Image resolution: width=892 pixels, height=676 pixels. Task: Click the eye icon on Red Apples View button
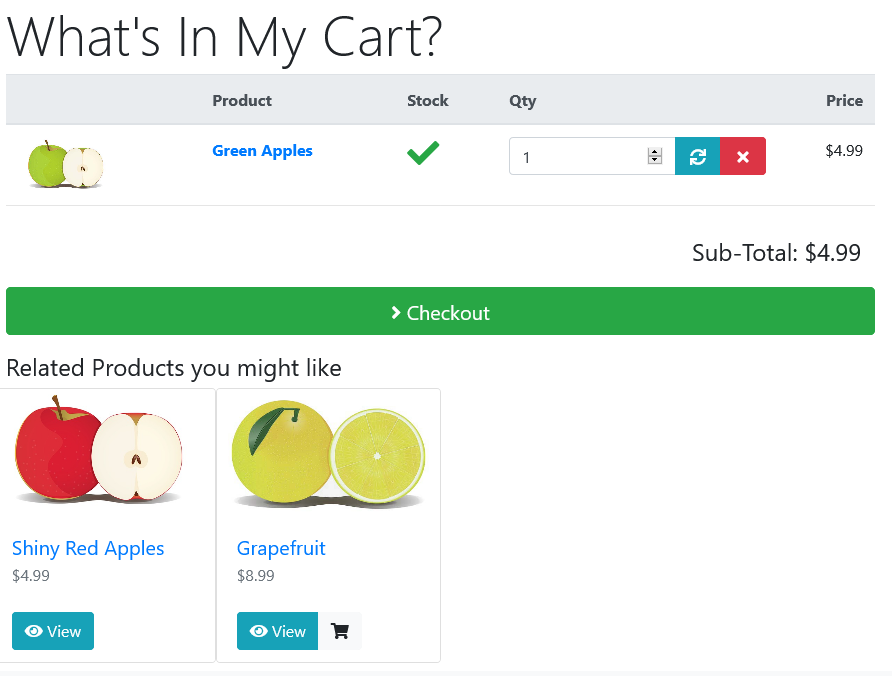[34, 631]
